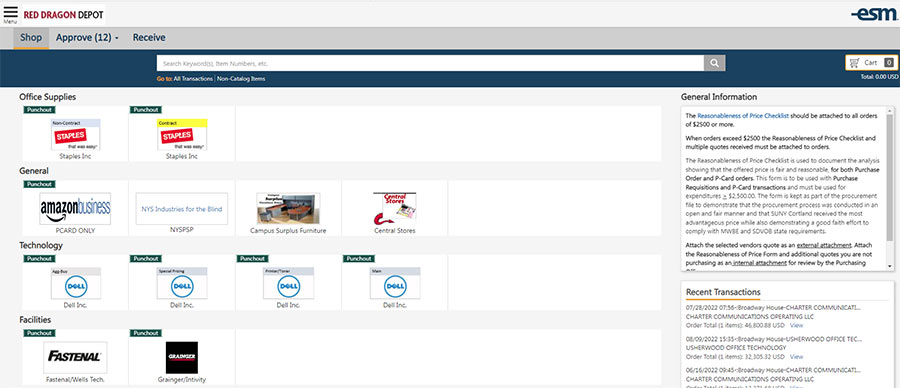Image resolution: width=900 pixels, height=388 pixels.
Task: Click the USHERWOOD OFFICE TECHNOLOGY transaction text
Action: [736, 348]
